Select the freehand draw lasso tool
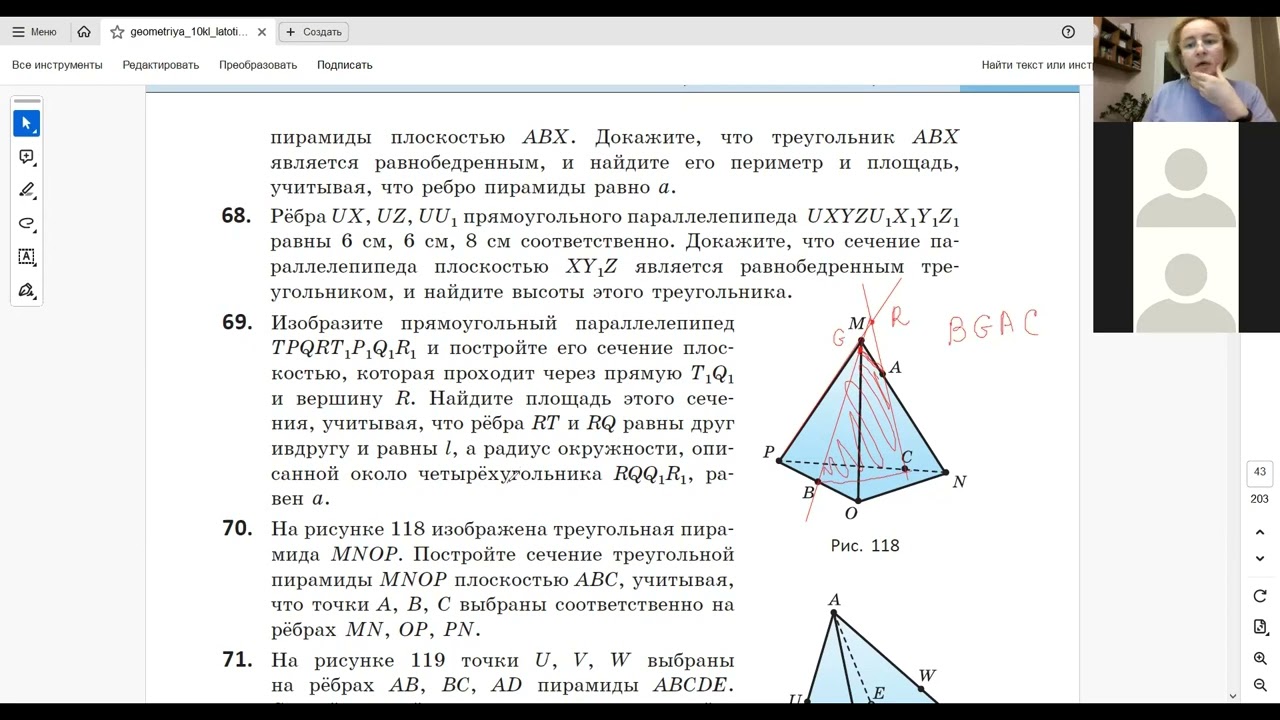The width and height of the screenshot is (1280, 720). [27, 223]
